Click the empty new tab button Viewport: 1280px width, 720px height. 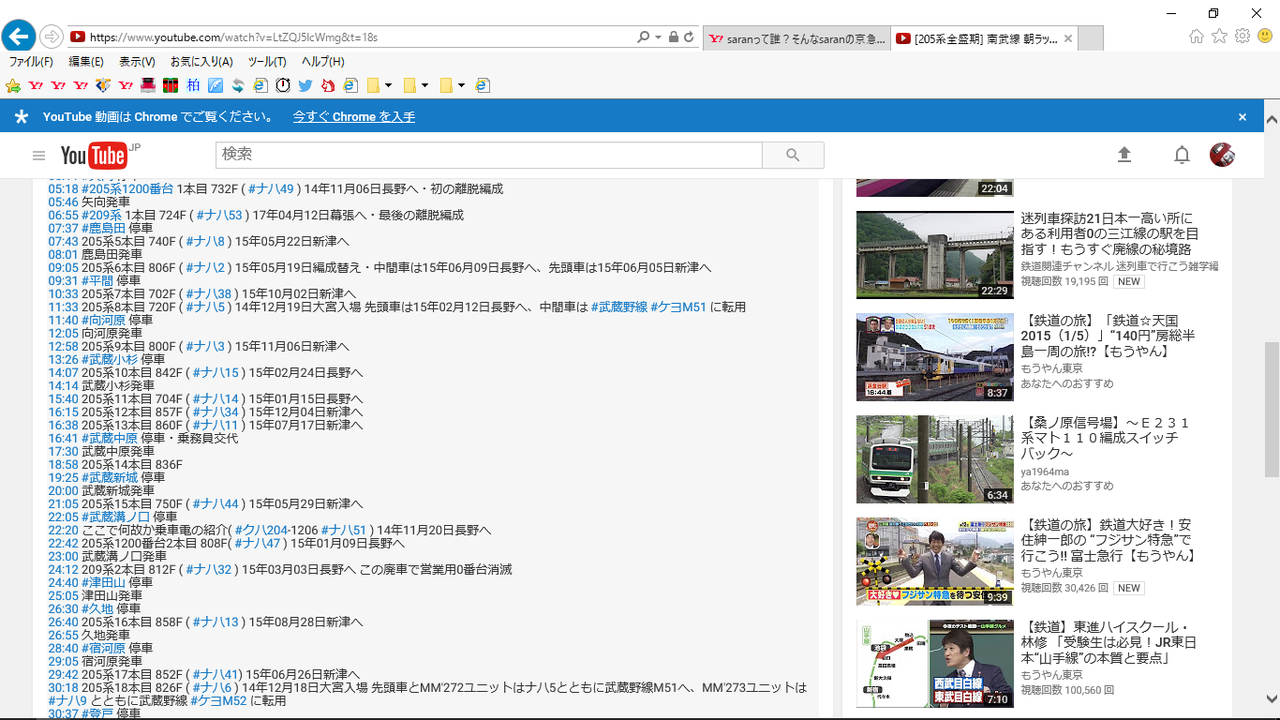(1091, 39)
